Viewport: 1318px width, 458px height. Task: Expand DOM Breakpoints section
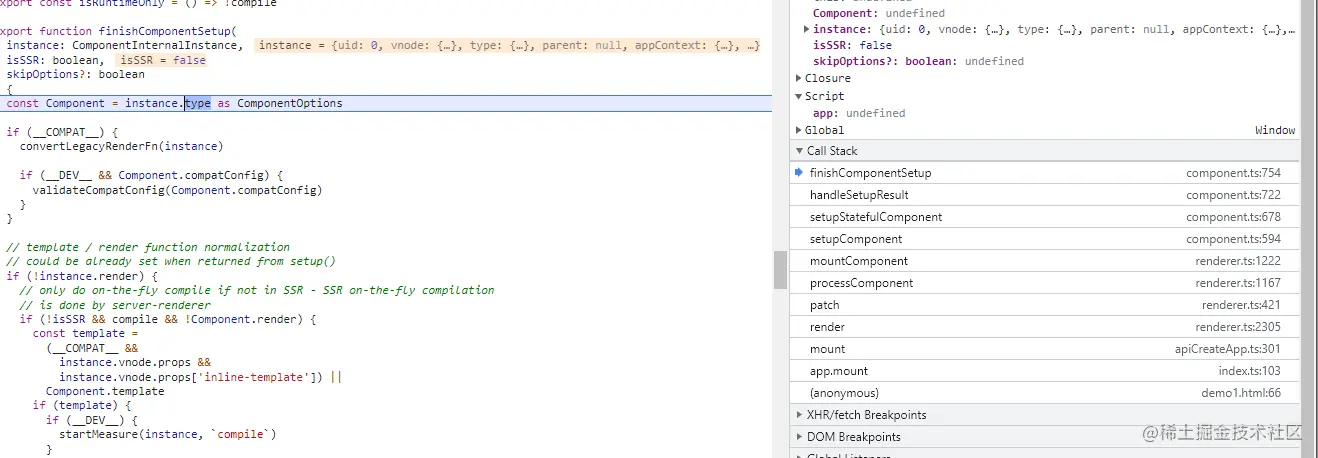[x=799, y=437]
